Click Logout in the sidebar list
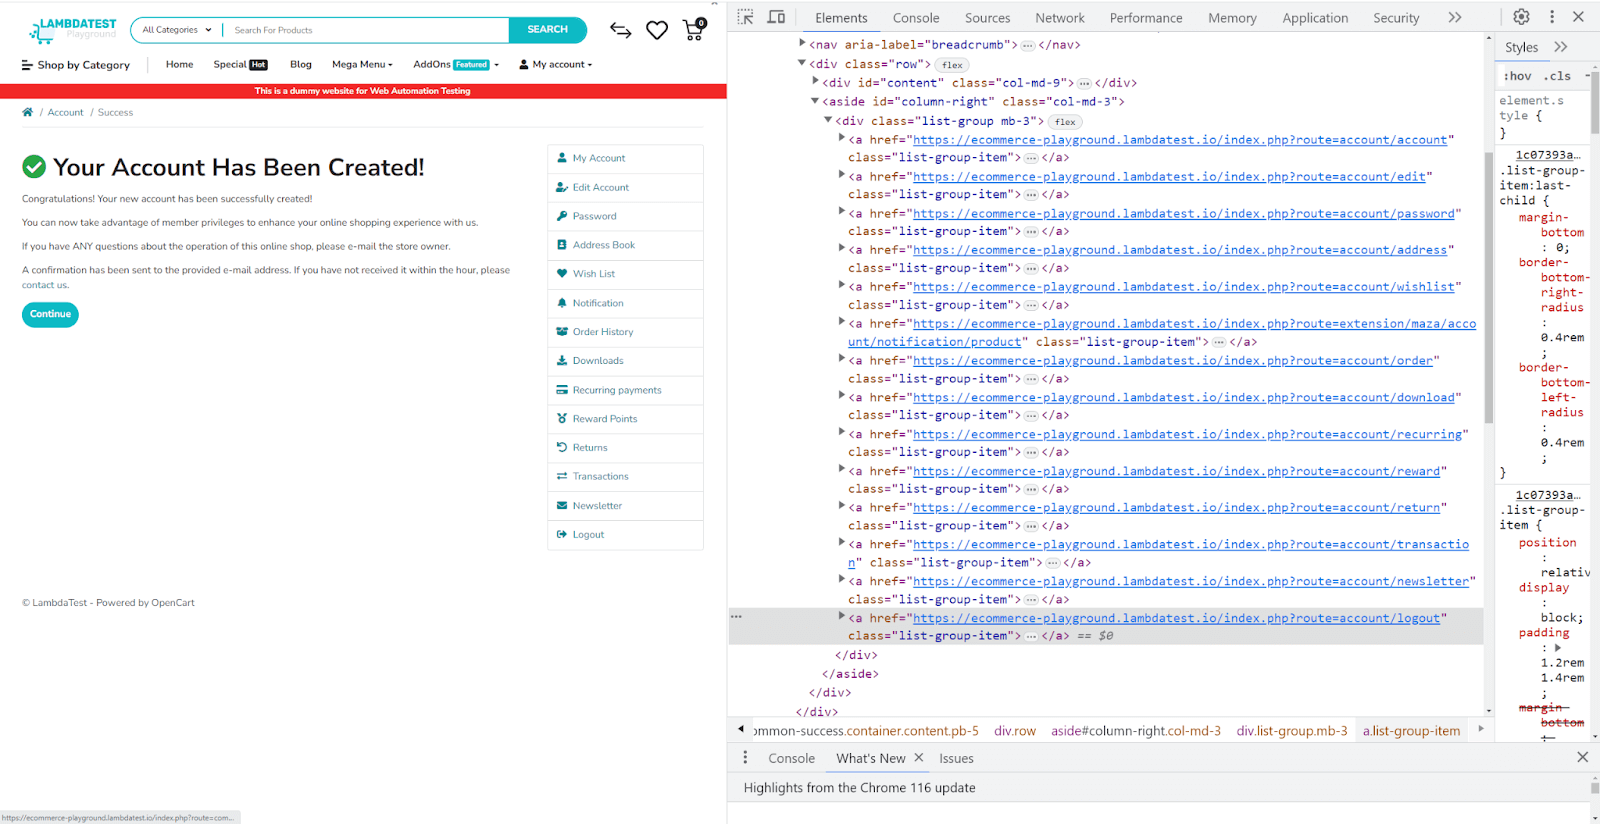This screenshot has width=1600, height=824. click(x=625, y=535)
